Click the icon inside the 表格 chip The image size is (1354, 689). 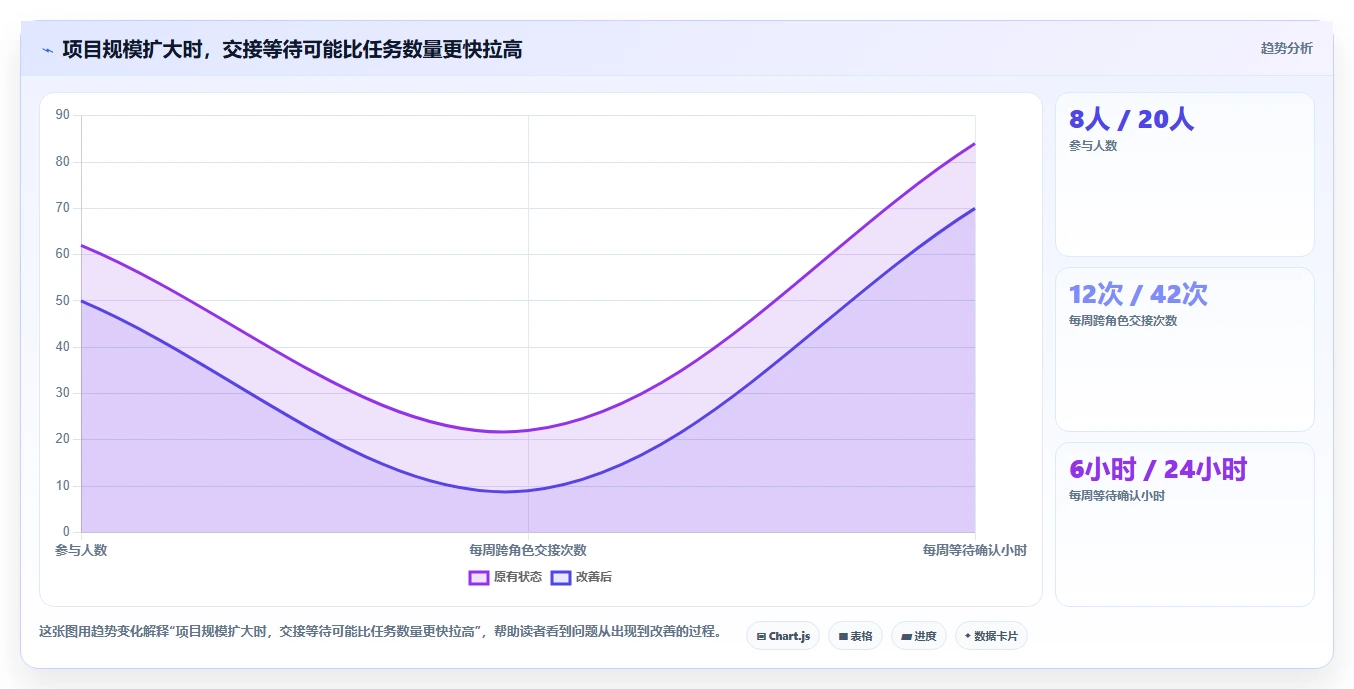coord(843,636)
